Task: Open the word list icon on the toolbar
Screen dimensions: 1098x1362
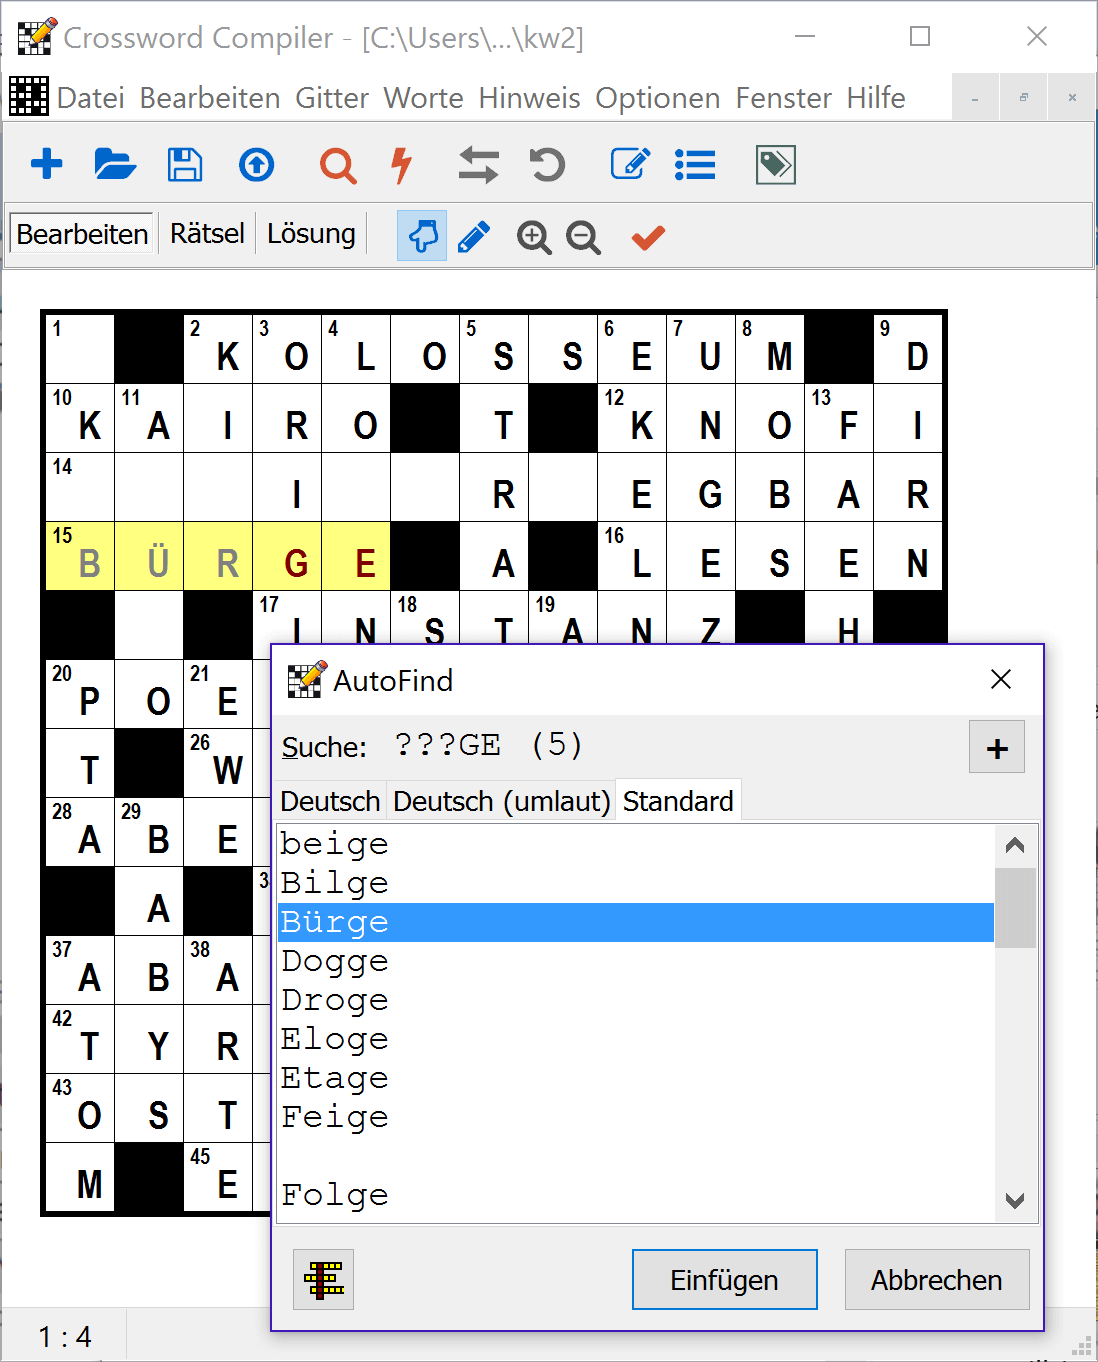Action: (695, 164)
